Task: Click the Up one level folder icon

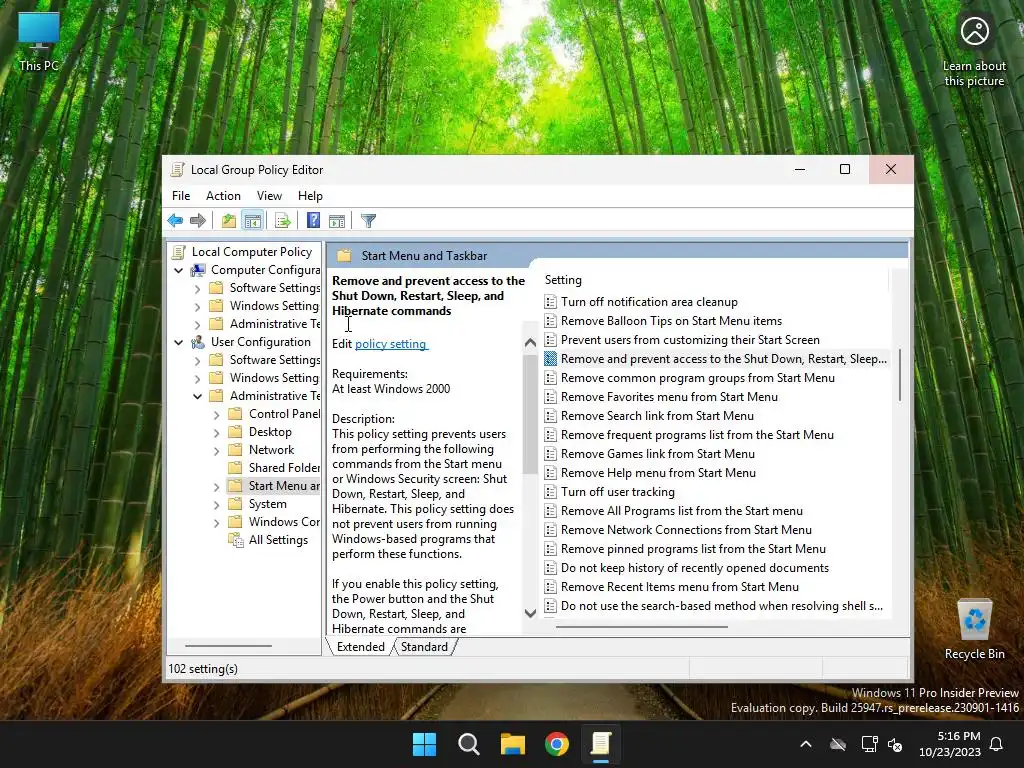Action: click(229, 221)
